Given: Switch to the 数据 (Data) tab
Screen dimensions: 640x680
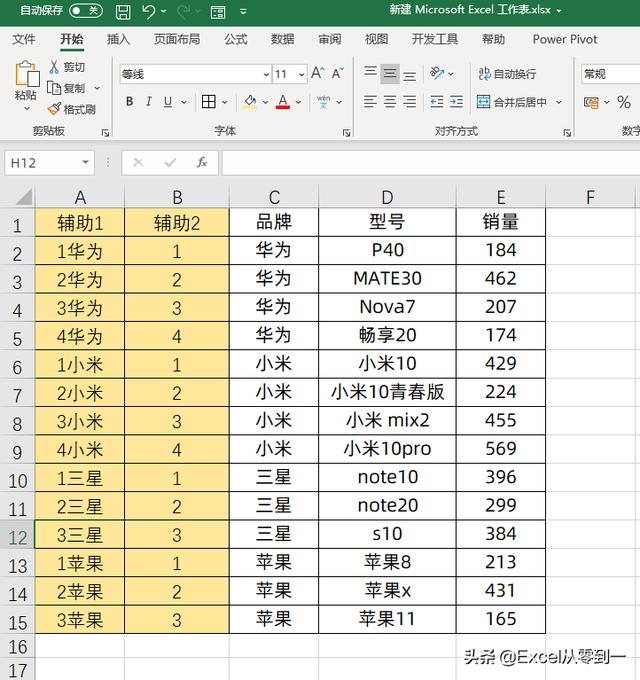Looking at the screenshot, I should click(283, 39).
